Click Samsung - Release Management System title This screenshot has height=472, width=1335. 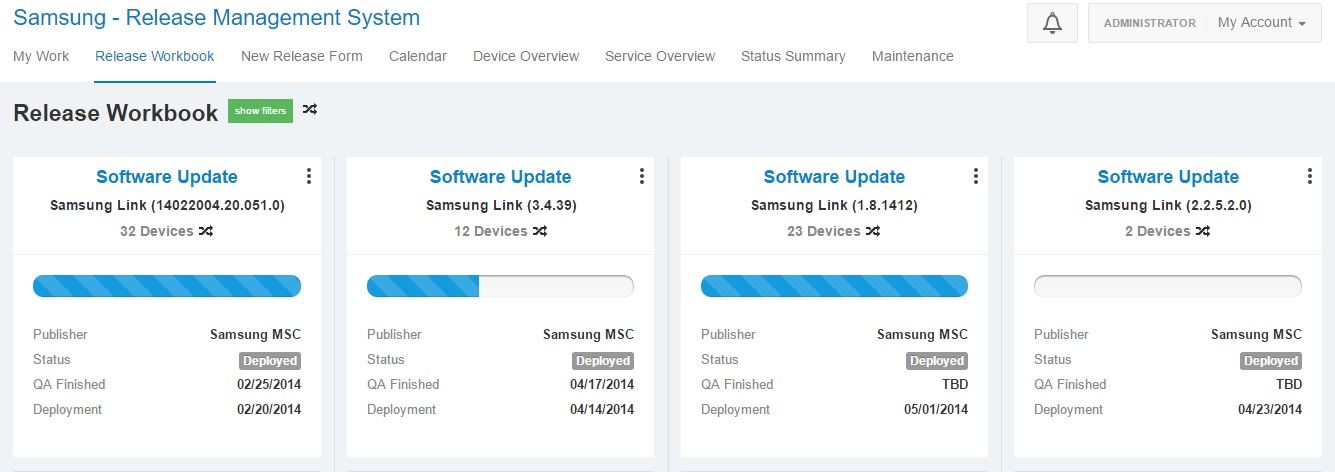coord(217,17)
